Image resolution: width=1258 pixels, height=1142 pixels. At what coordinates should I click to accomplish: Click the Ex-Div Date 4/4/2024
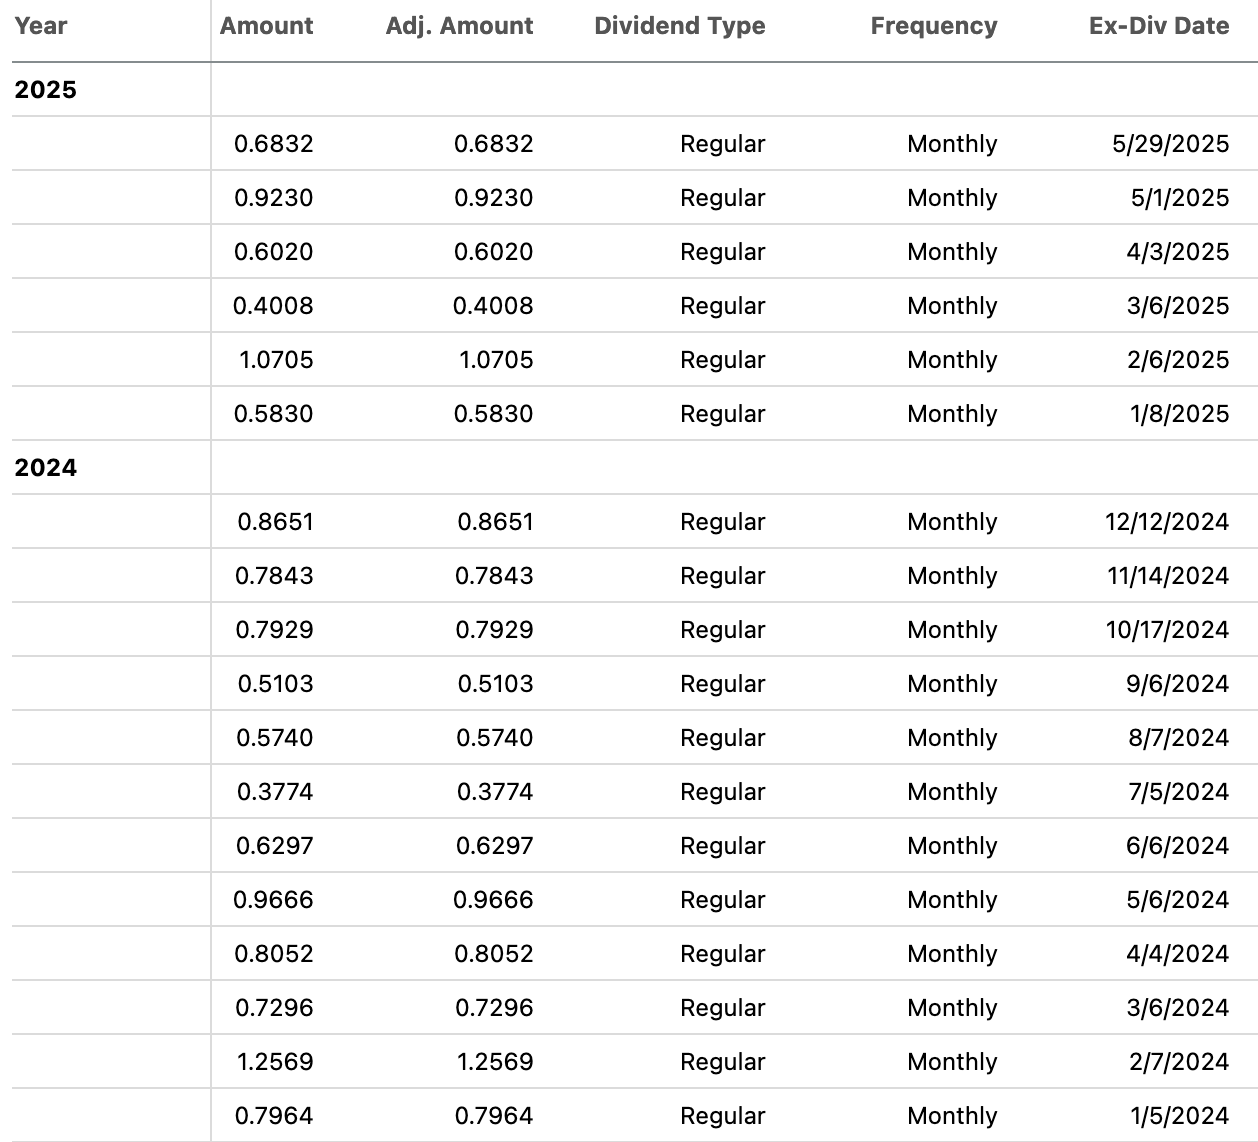[x=1180, y=953]
